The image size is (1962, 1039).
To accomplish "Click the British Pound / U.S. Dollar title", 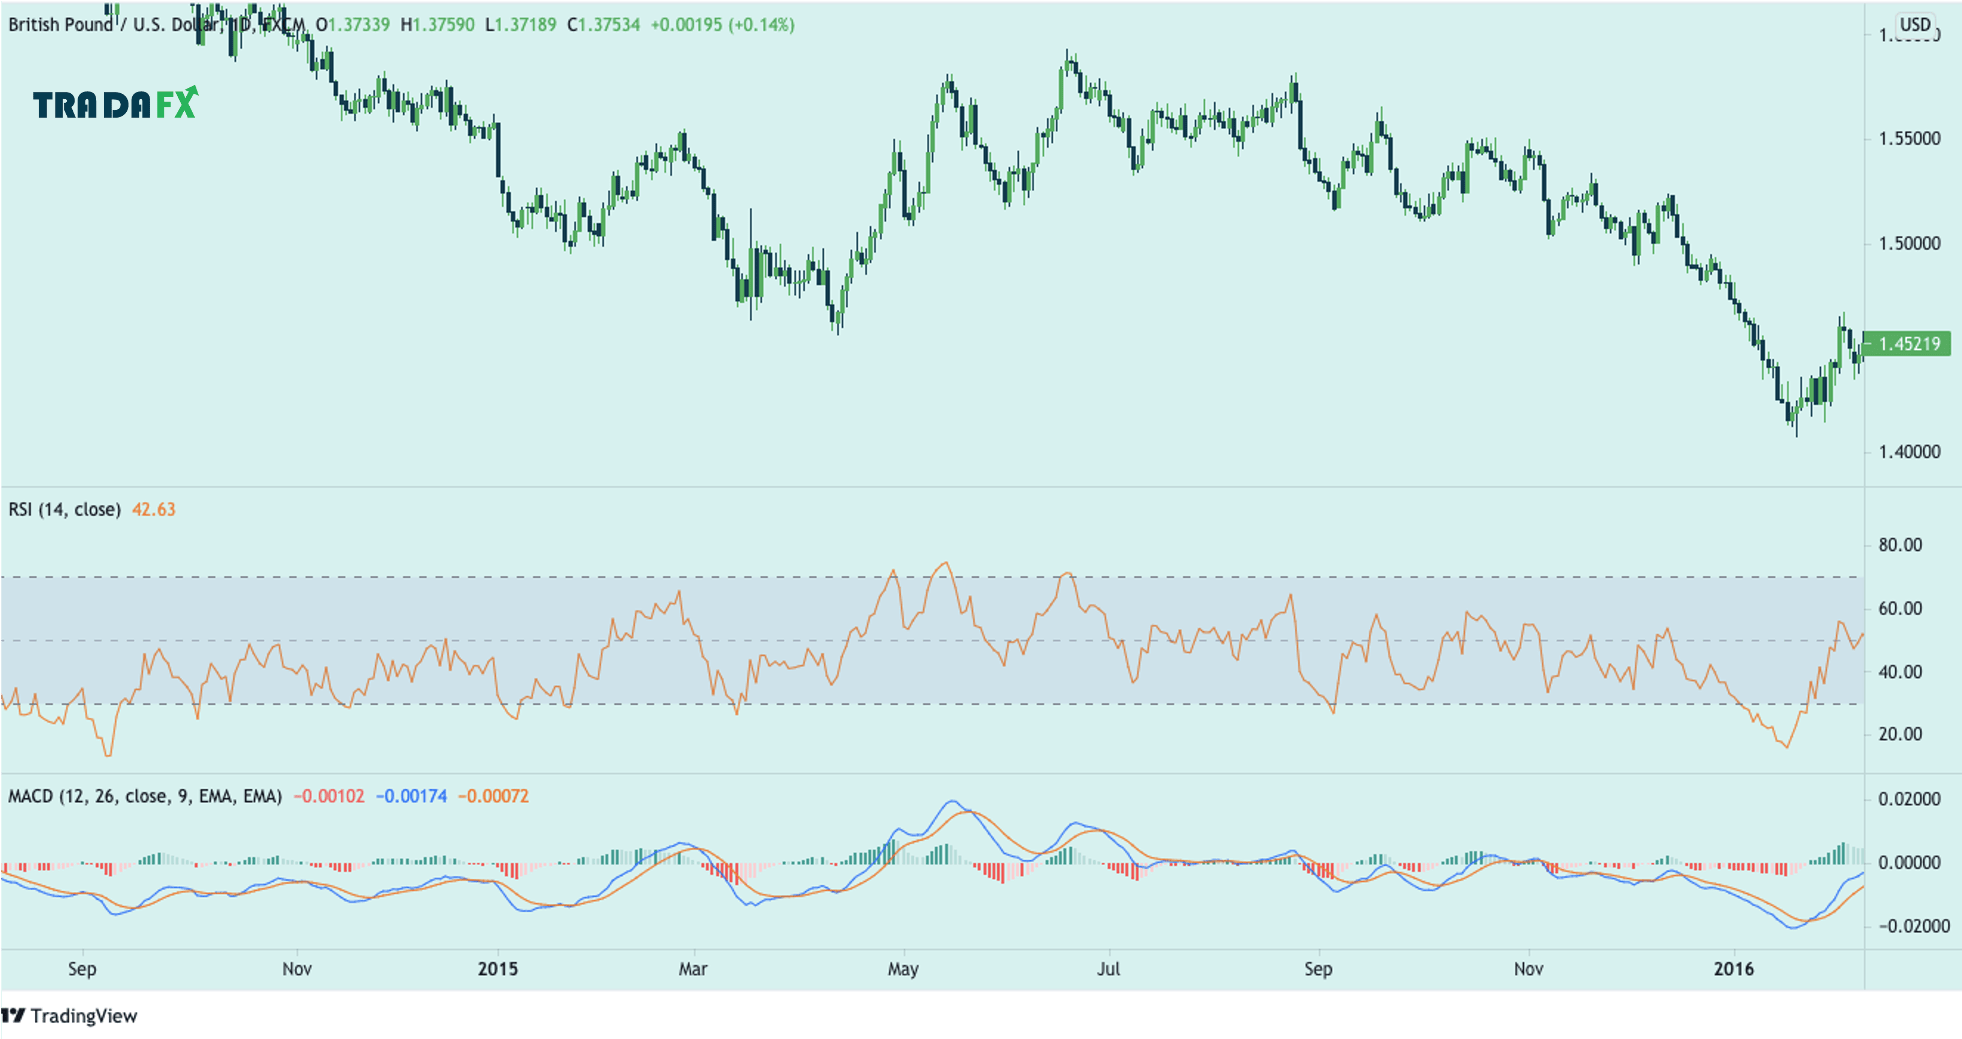I will 110,25.
